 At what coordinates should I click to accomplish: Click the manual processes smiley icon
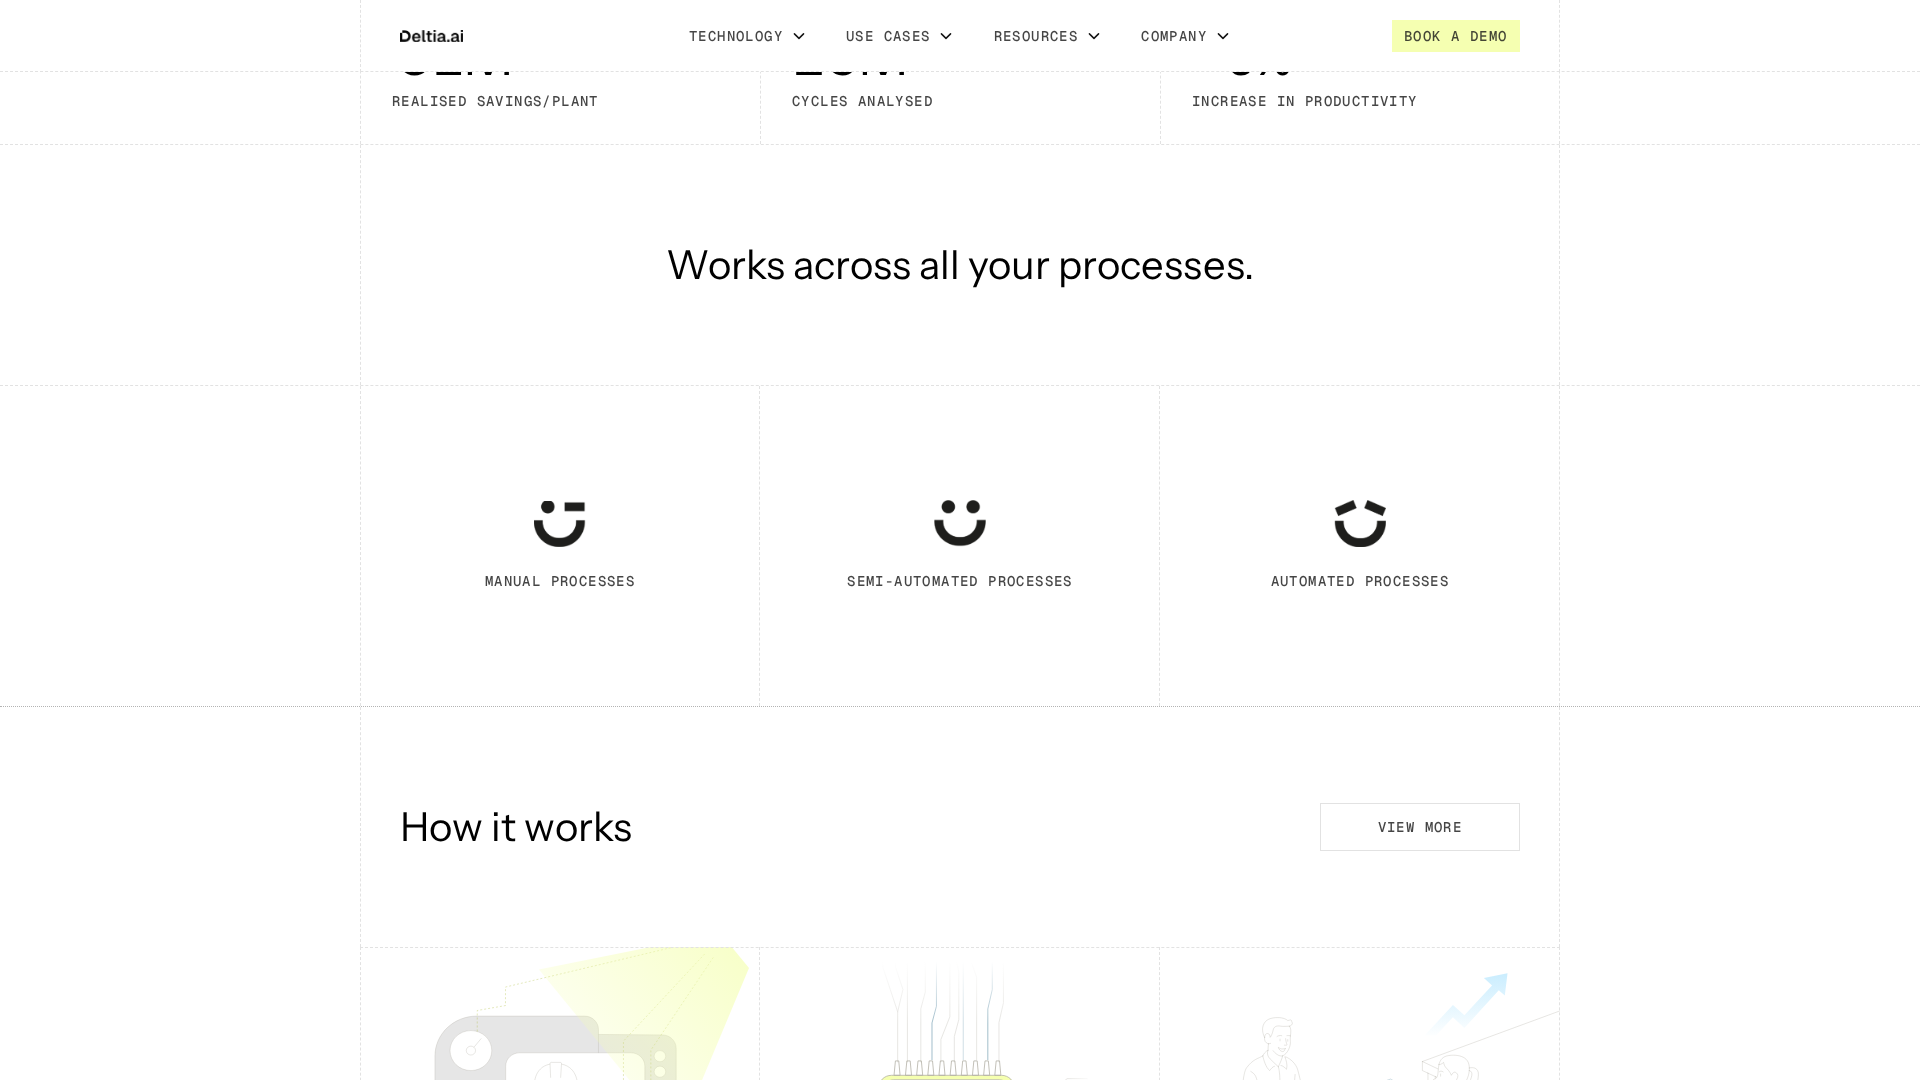tap(559, 523)
